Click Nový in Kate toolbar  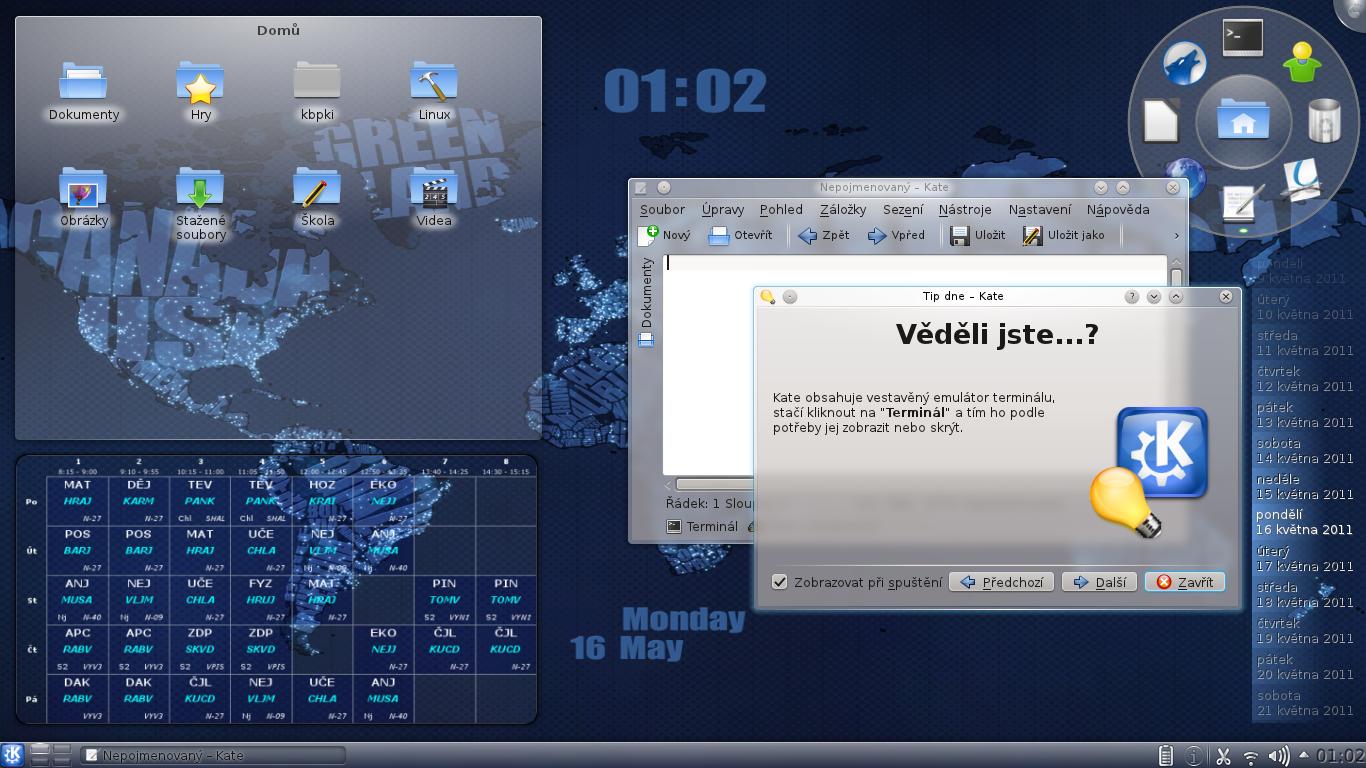coord(665,235)
